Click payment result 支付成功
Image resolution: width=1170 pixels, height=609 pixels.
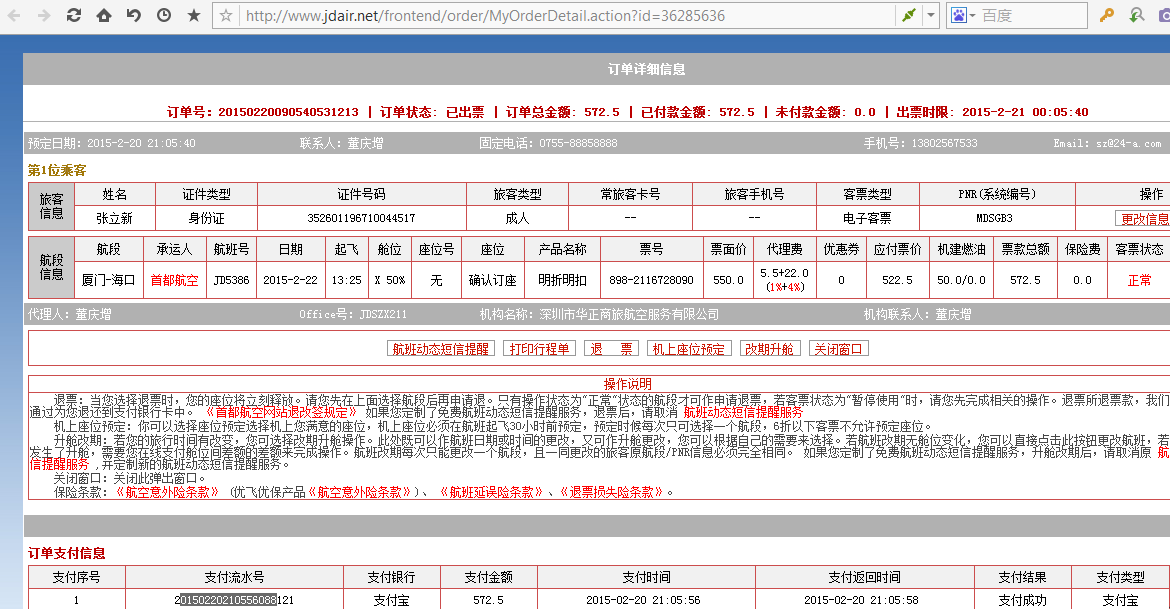pos(1022,600)
